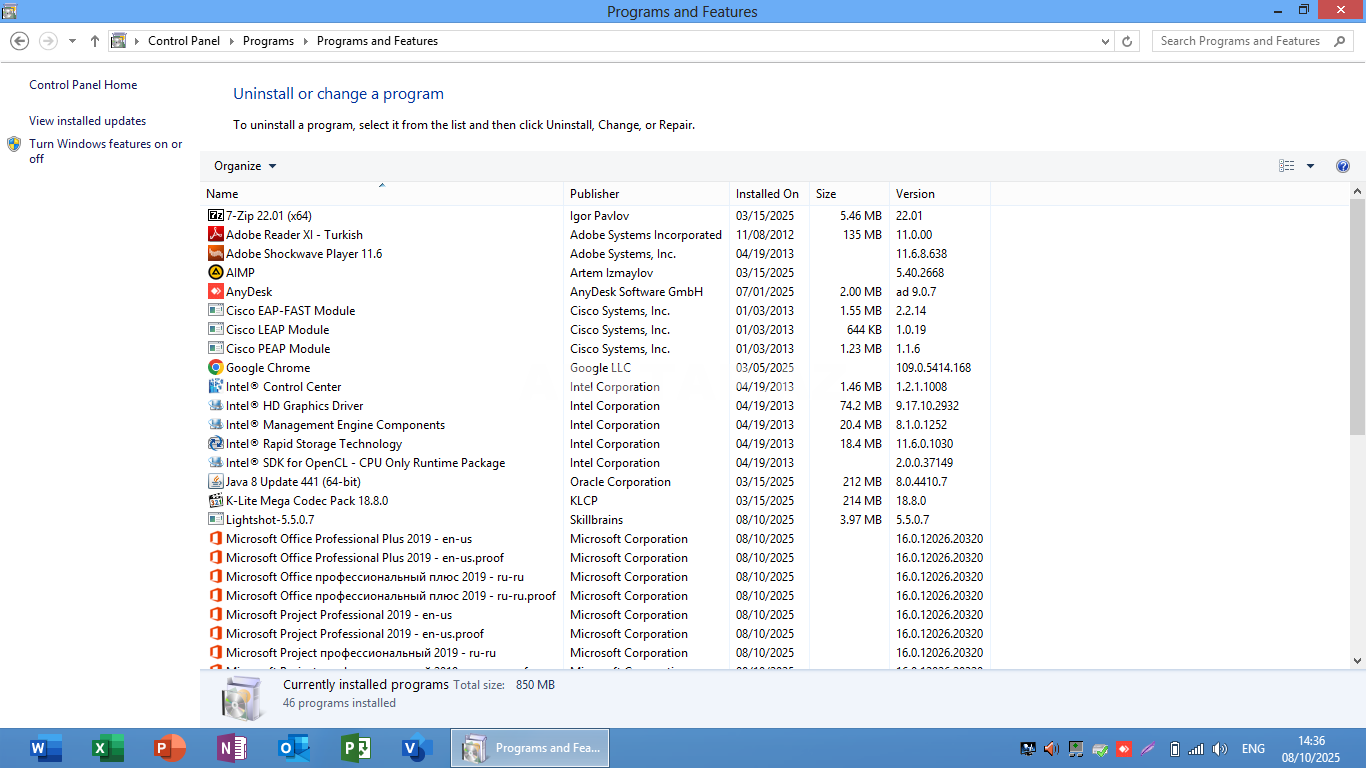Switch the ENG input language indicator

tap(1253, 748)
